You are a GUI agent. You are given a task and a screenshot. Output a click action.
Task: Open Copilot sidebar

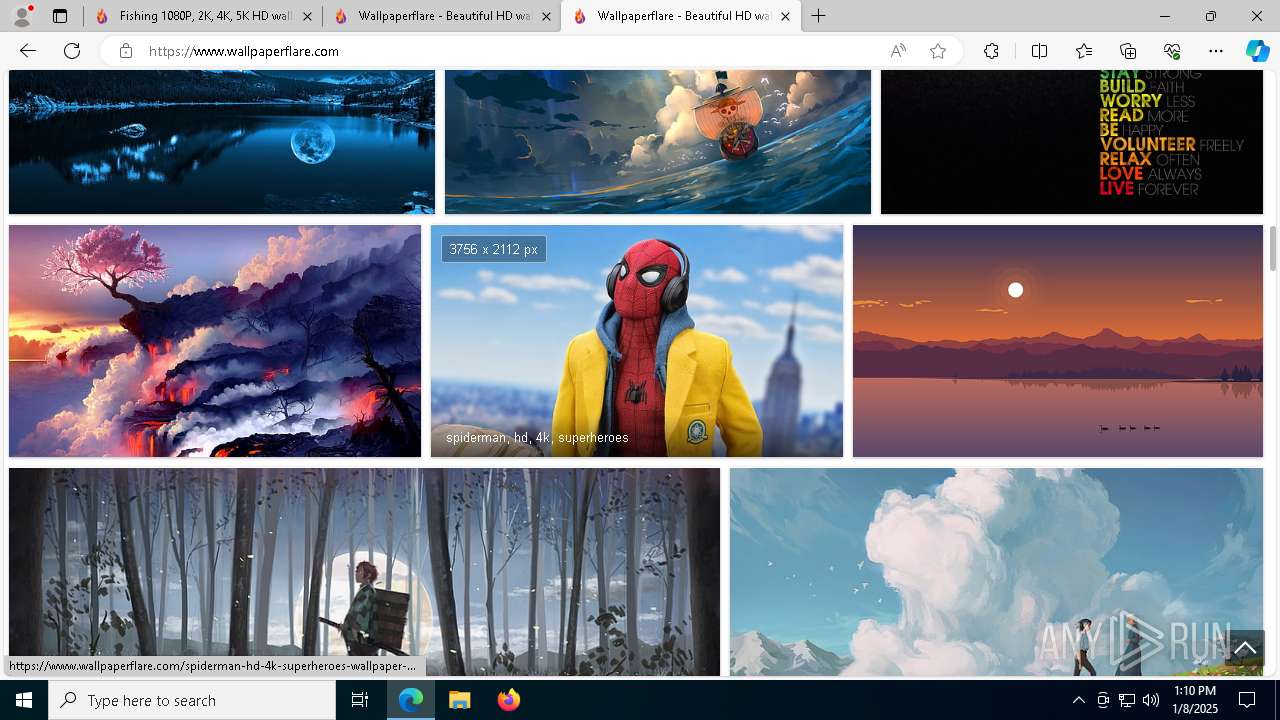[1257, 51]
